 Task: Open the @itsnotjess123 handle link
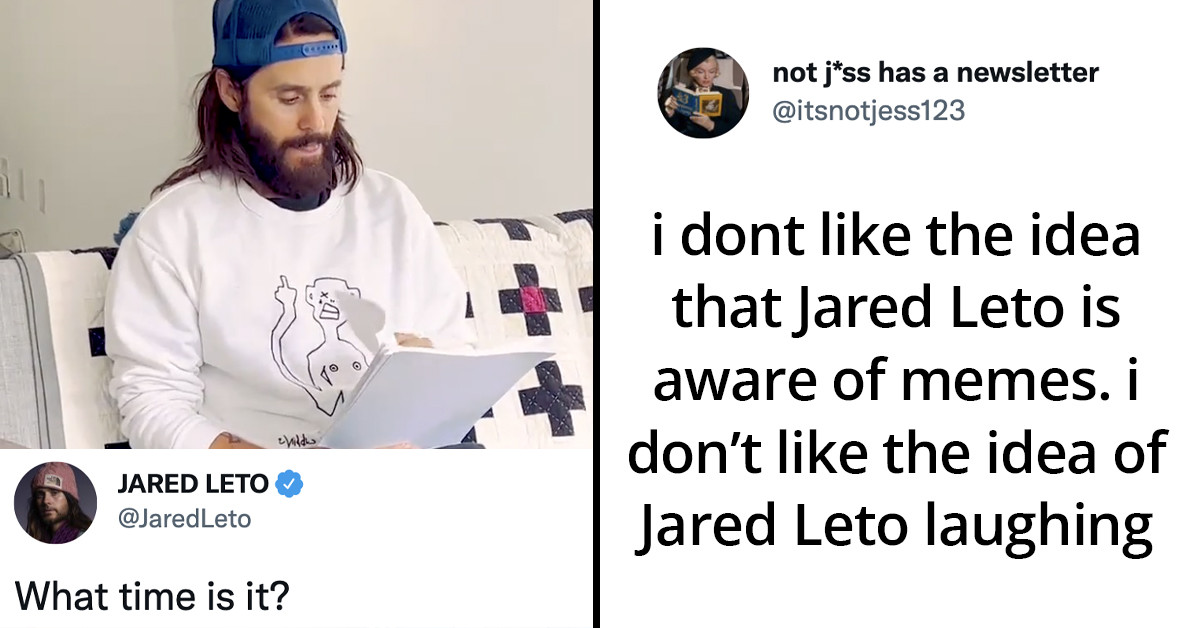click(x=869, y=110)
